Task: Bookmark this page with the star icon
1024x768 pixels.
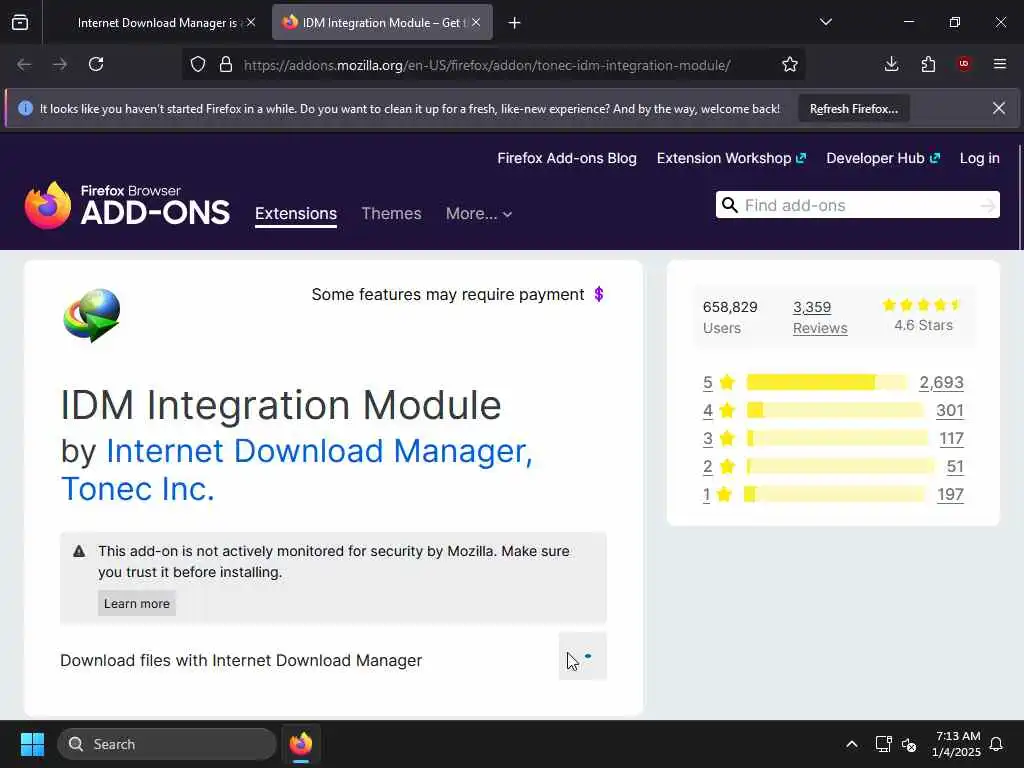Action: (790, 65)
